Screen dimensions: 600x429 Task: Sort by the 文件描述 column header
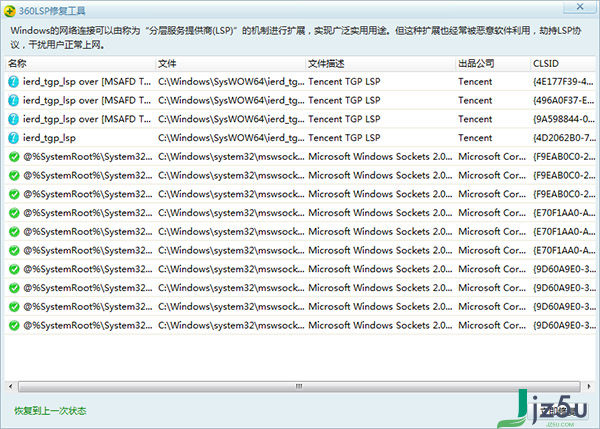tap(381, 64)
